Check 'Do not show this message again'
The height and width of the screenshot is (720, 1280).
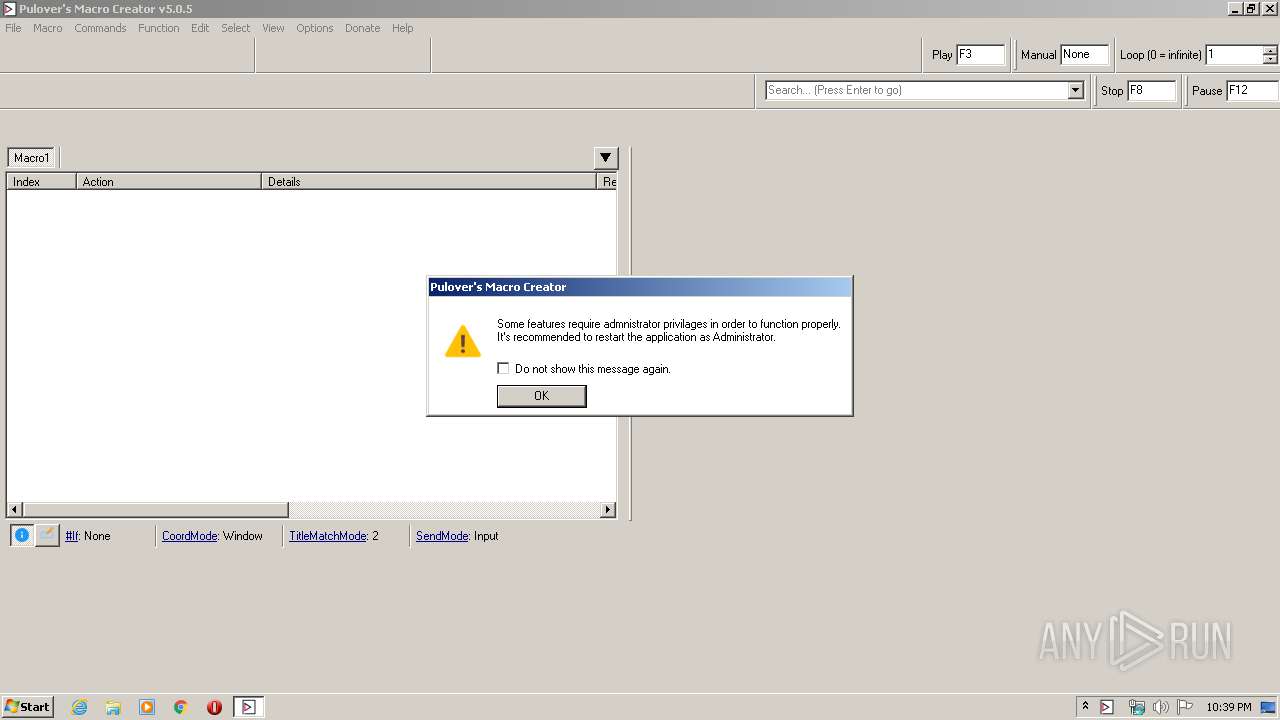[x=503, y=368]
